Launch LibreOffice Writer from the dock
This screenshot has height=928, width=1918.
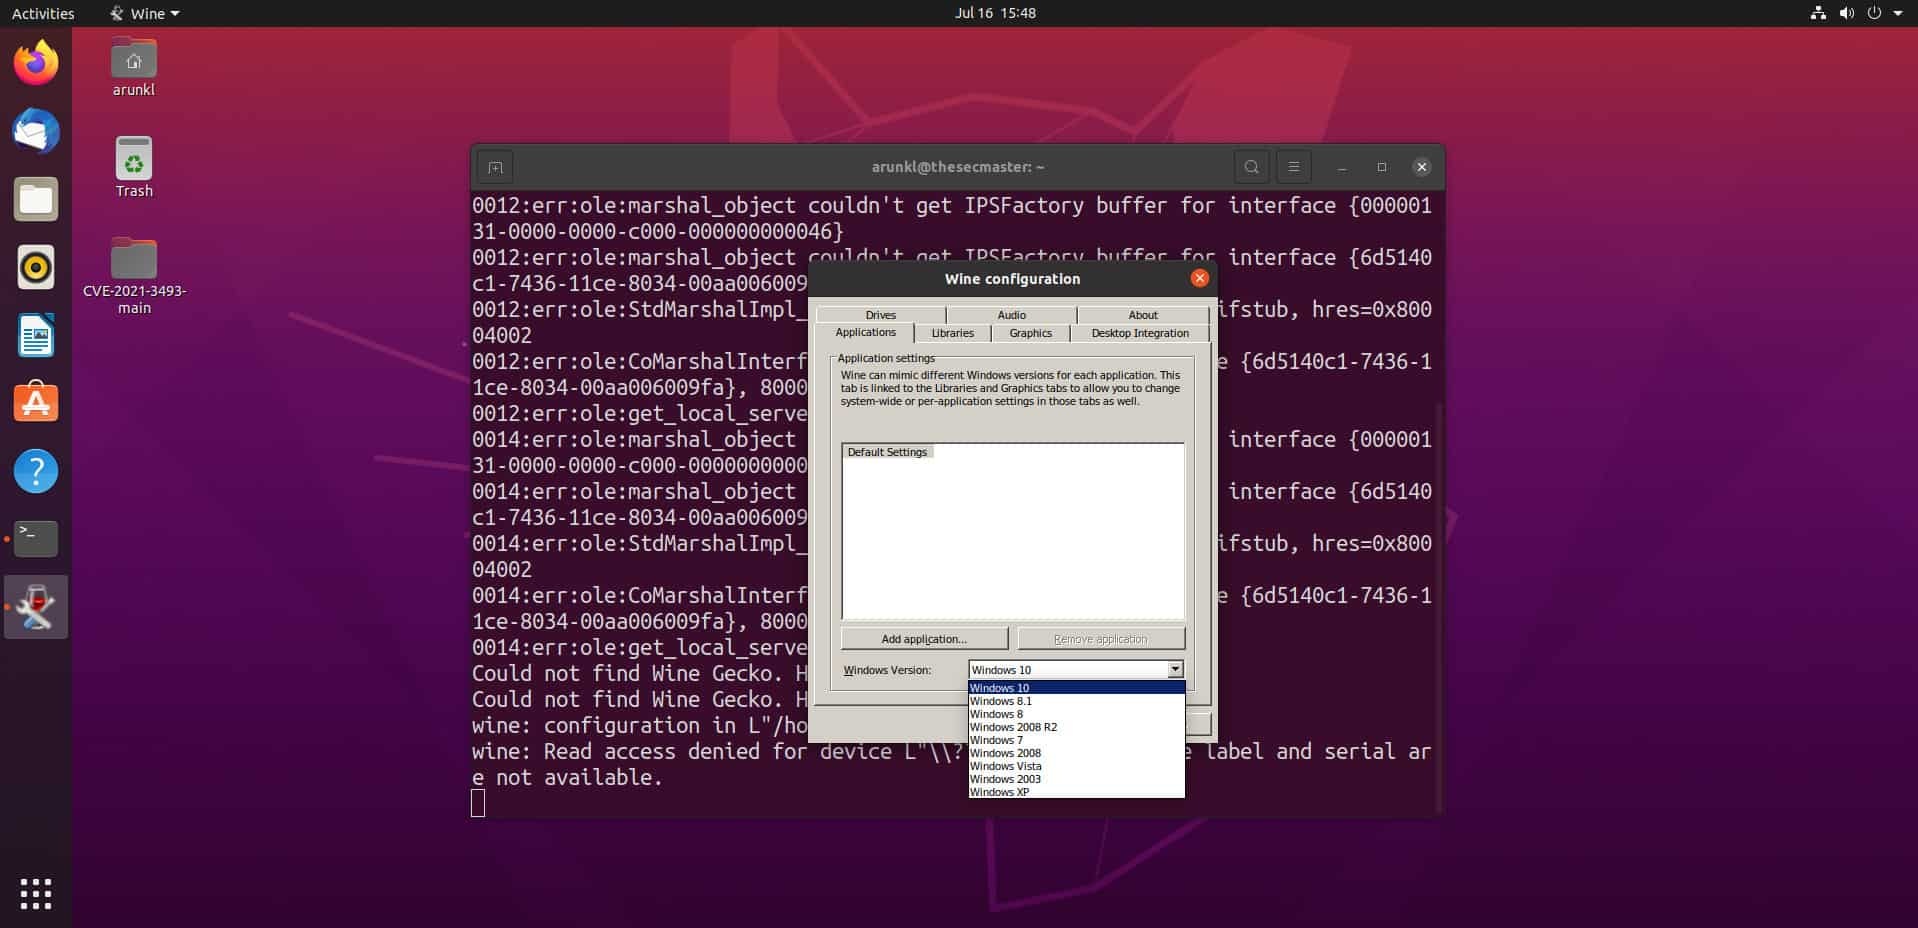pos(36,335)
